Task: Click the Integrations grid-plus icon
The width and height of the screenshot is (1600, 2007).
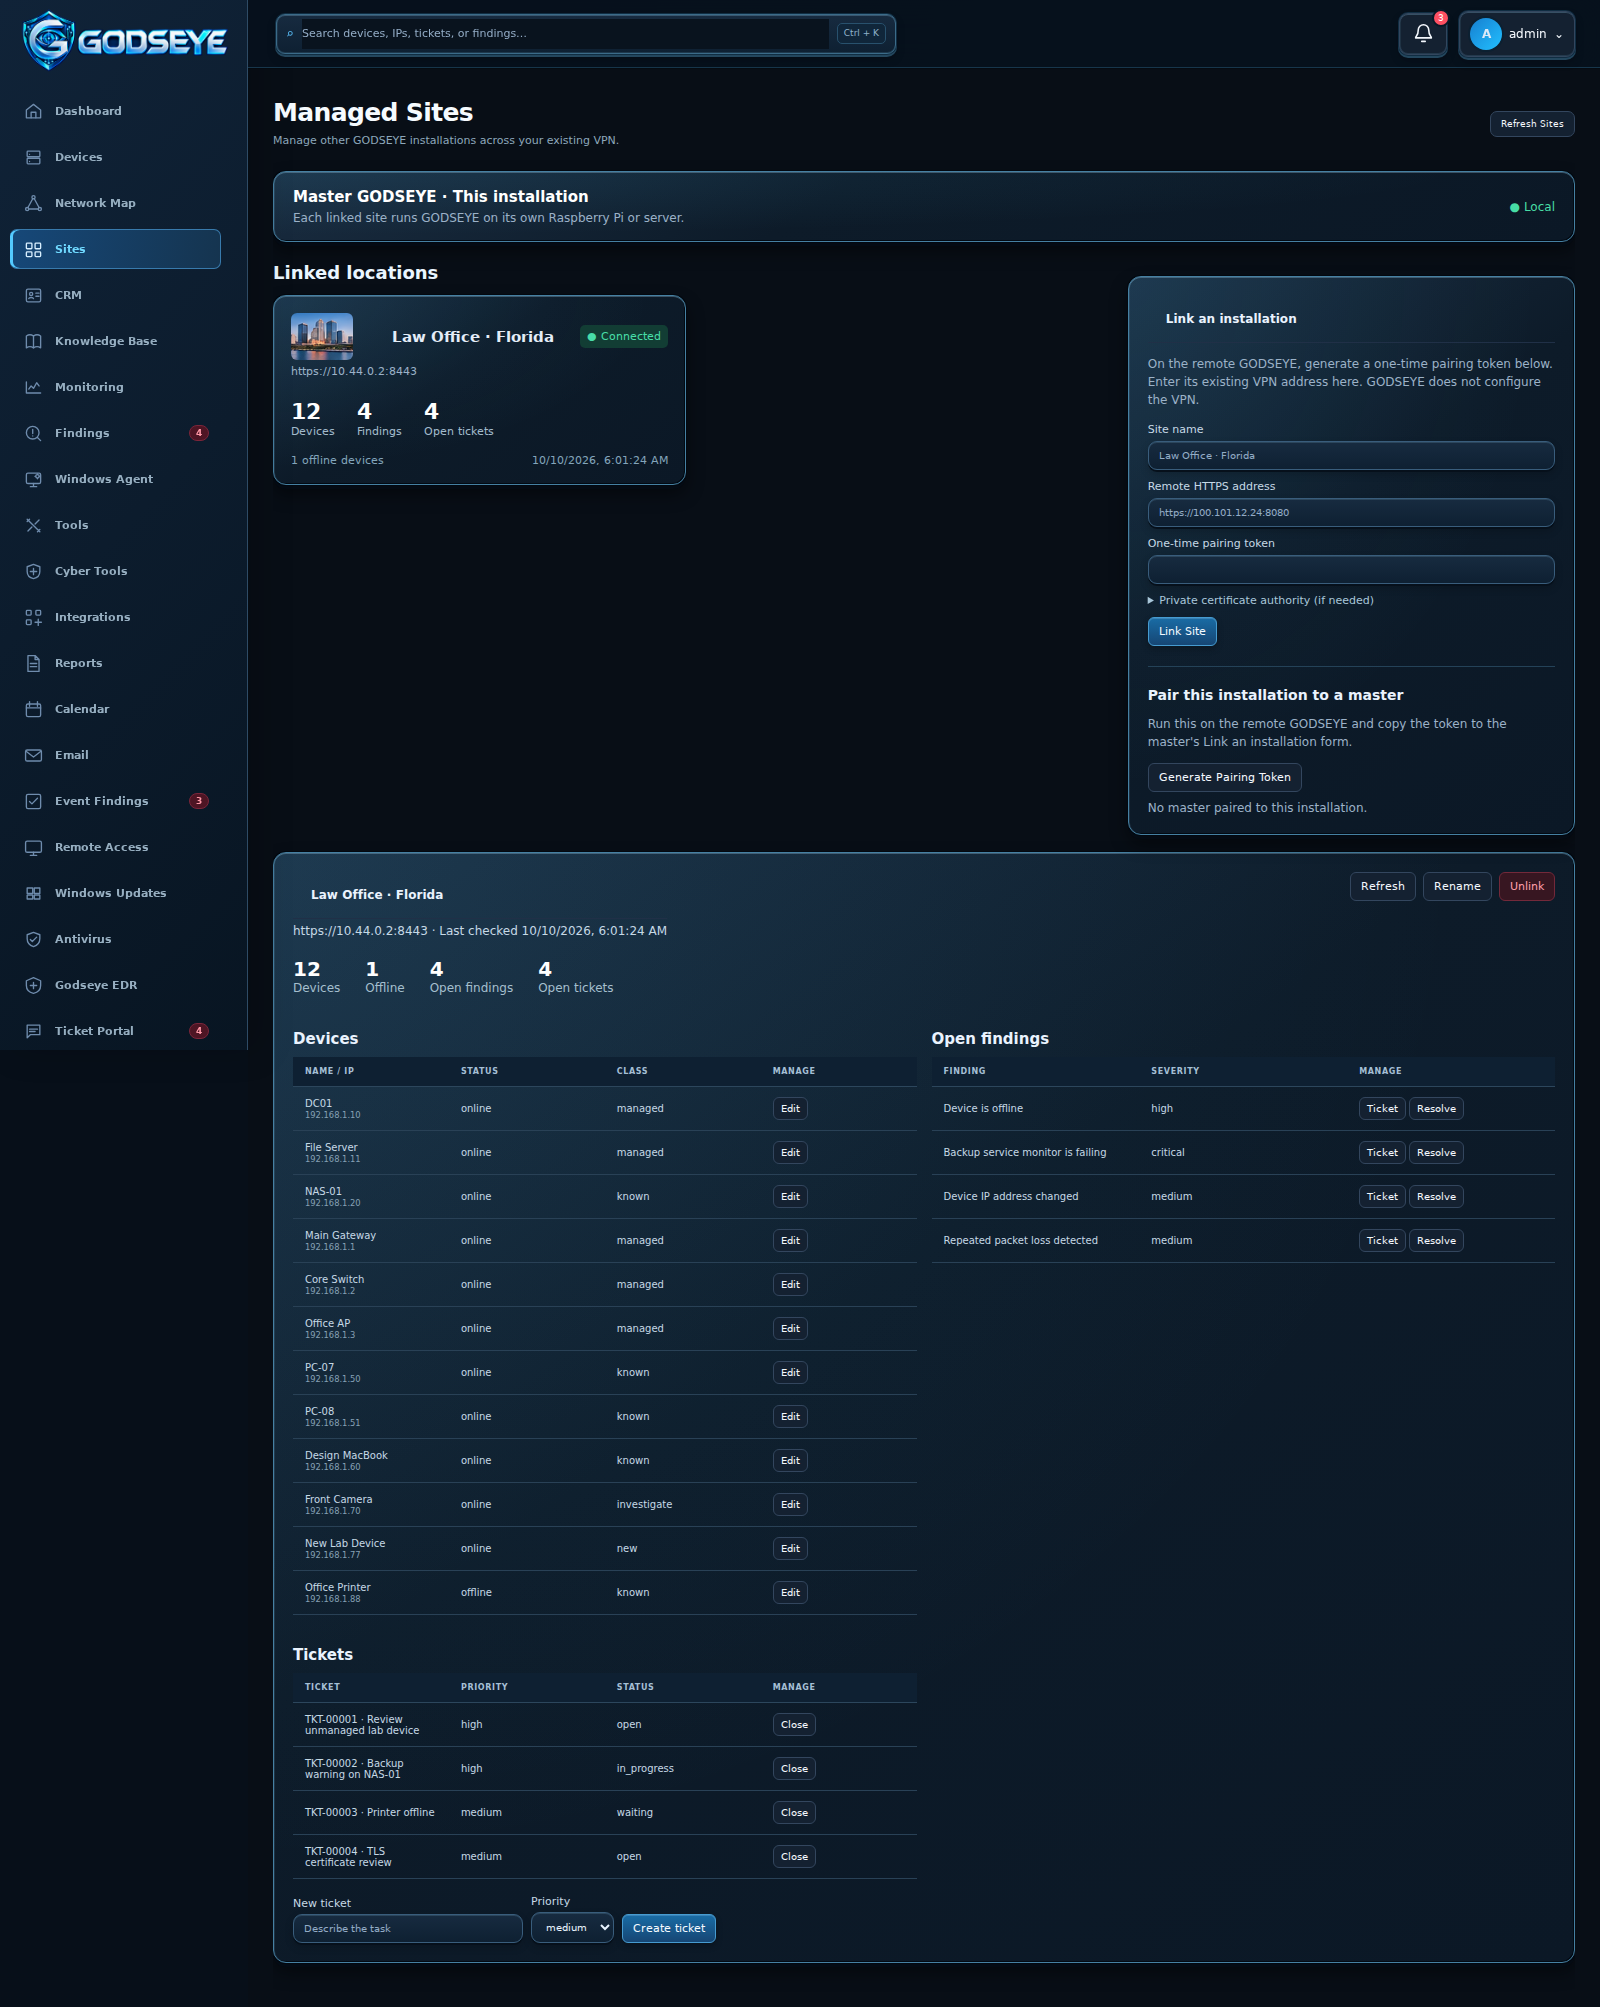Action: 33,617
